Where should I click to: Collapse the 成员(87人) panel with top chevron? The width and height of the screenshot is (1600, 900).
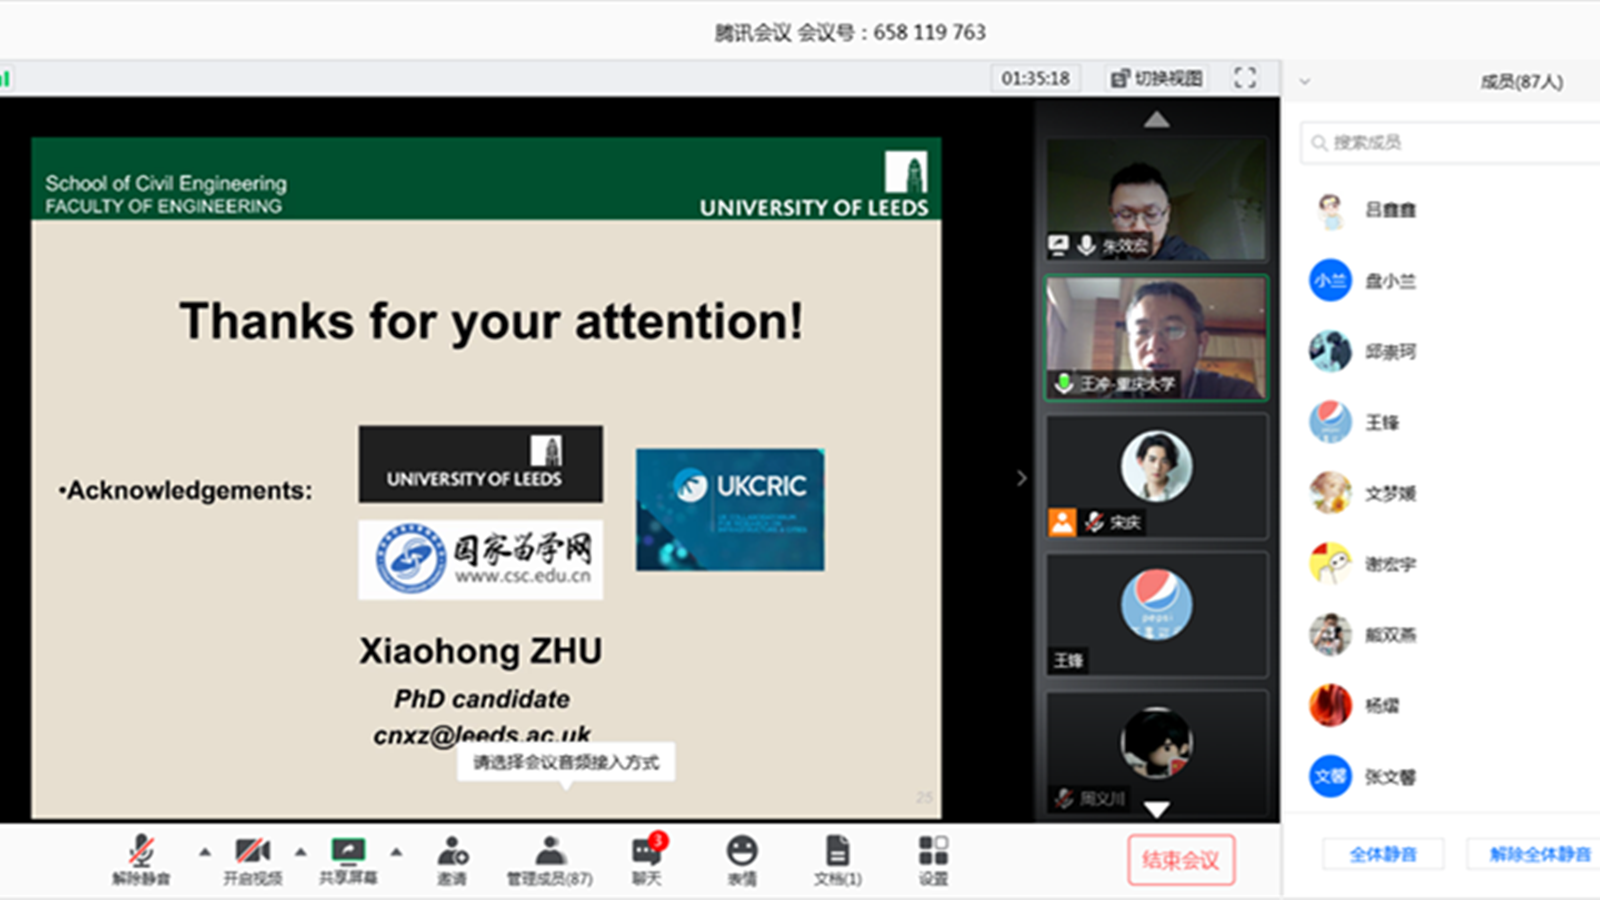[x=1304, y=82]
